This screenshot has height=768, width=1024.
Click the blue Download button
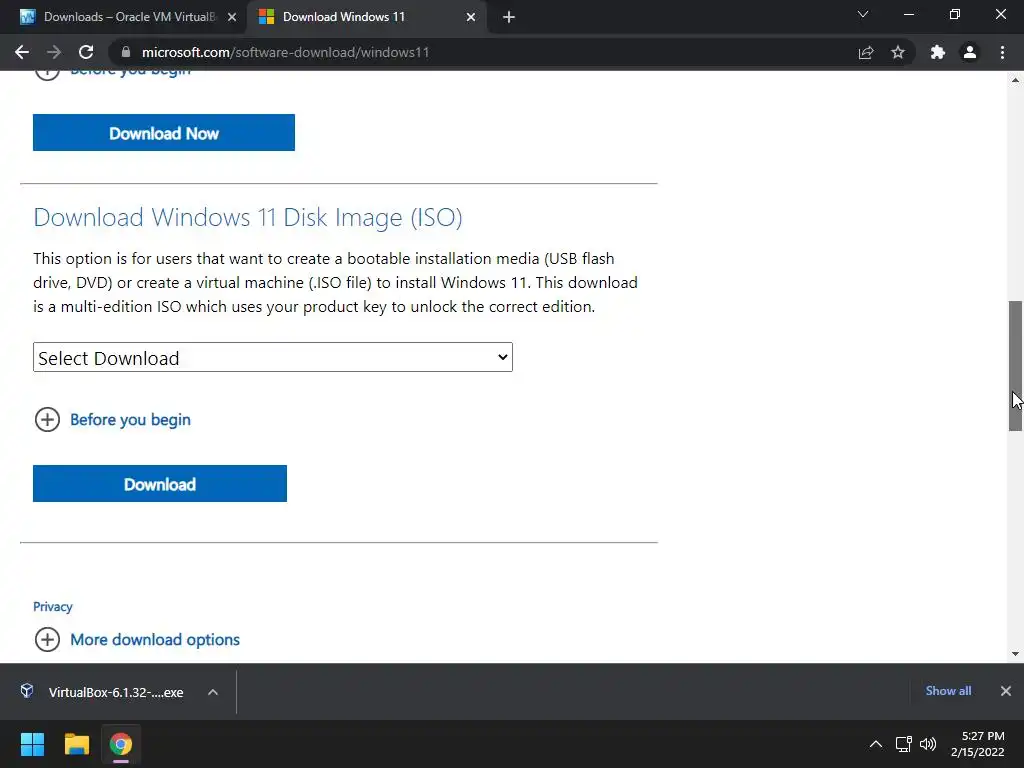[x=160, y=484]
